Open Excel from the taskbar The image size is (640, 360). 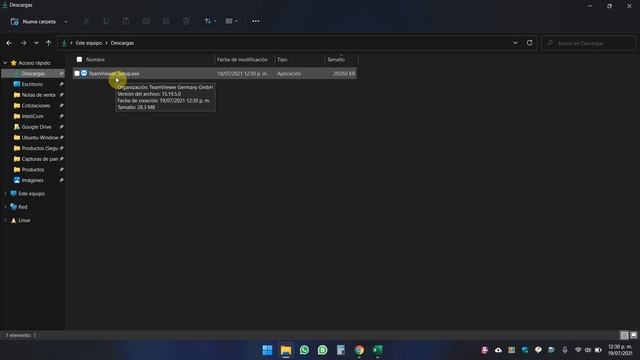point(378,350)
